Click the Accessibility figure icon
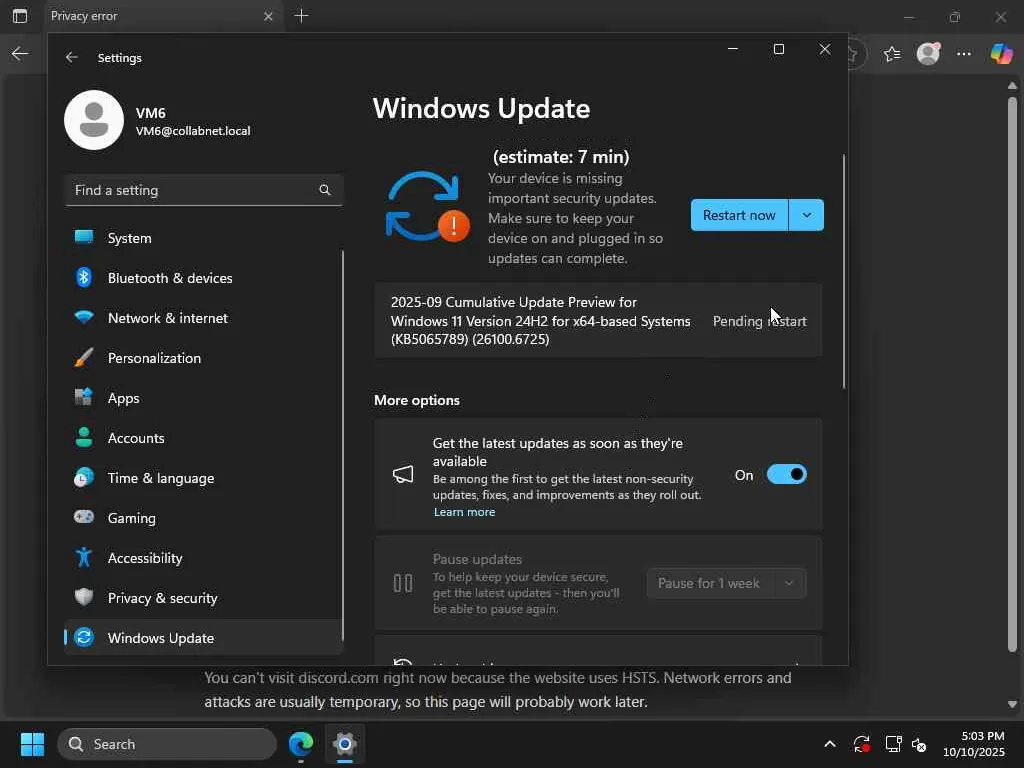This screenshot has width=1024, height=768. point(84,557)
